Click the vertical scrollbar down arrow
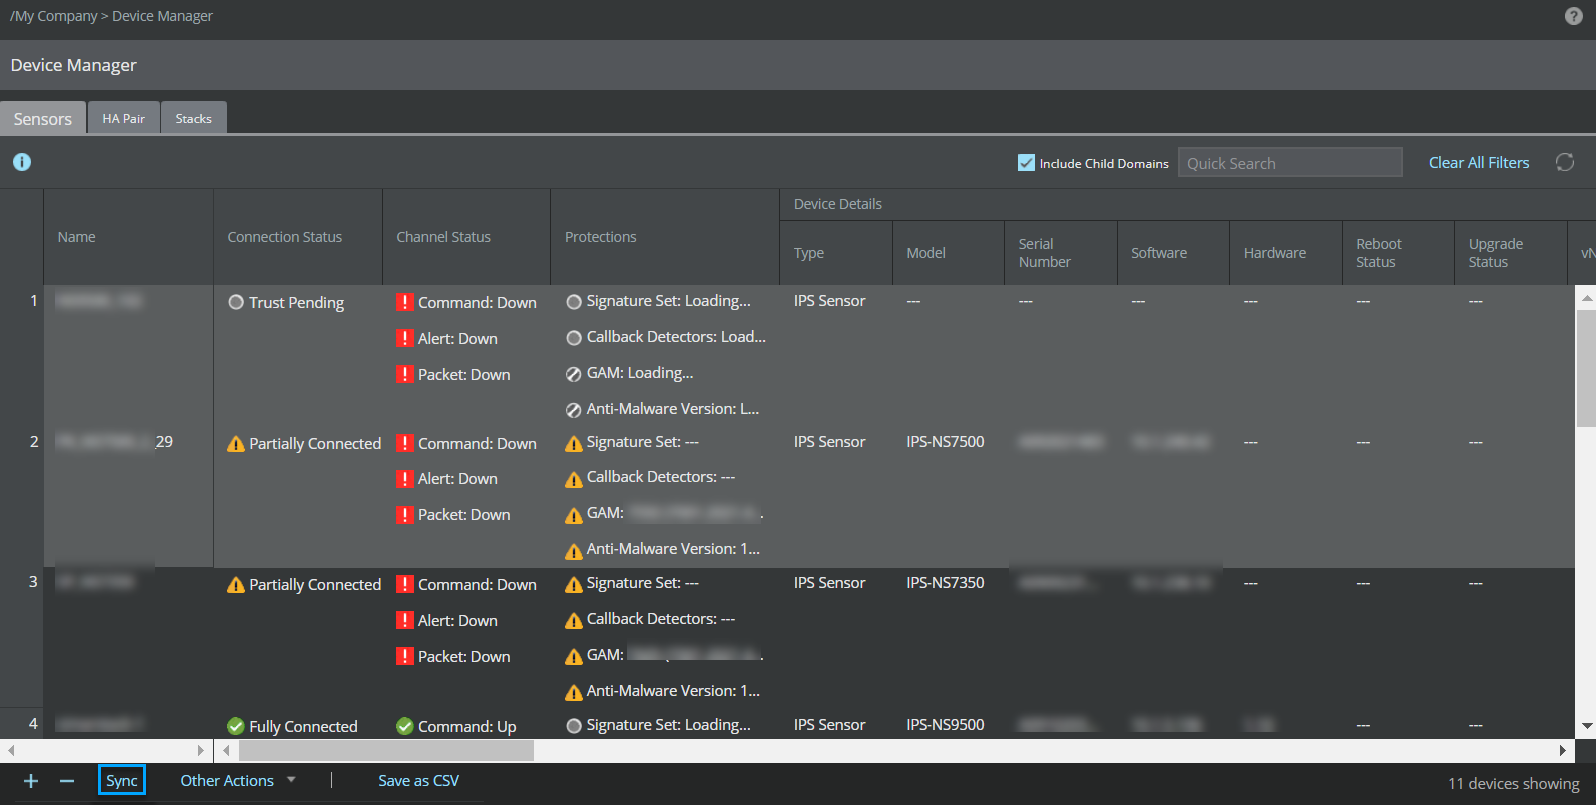The image size is (1596, 805). (x=1586, y=727)
